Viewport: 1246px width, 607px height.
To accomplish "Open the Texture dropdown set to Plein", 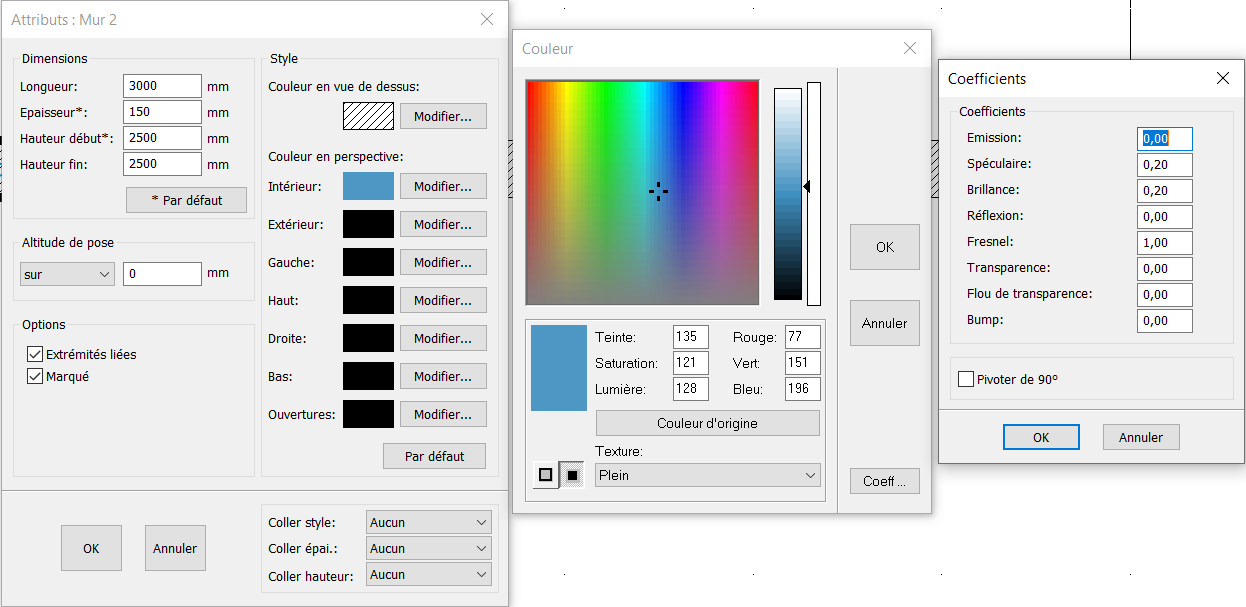I will click(708, 476).
